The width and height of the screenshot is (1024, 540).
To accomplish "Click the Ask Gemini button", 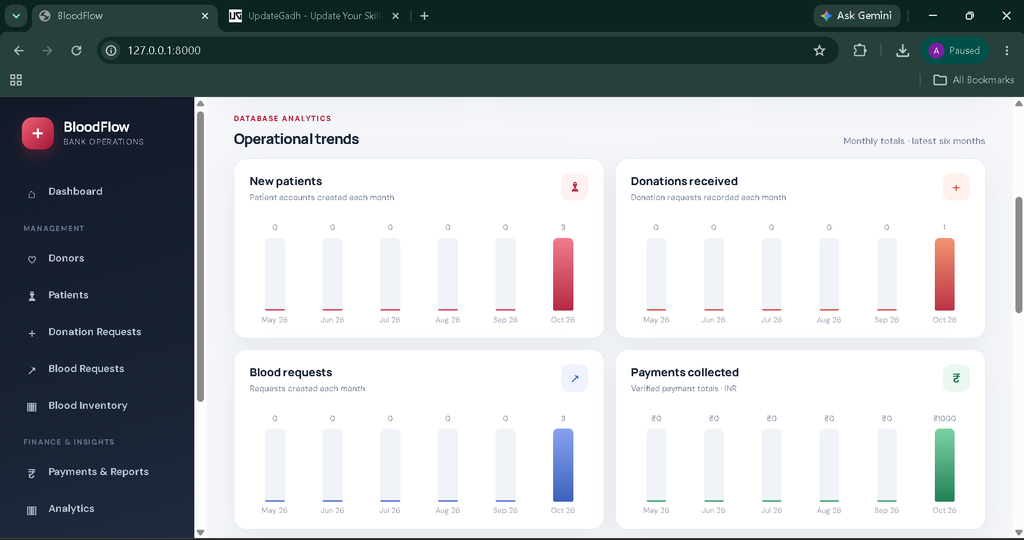I will point(857,16).
